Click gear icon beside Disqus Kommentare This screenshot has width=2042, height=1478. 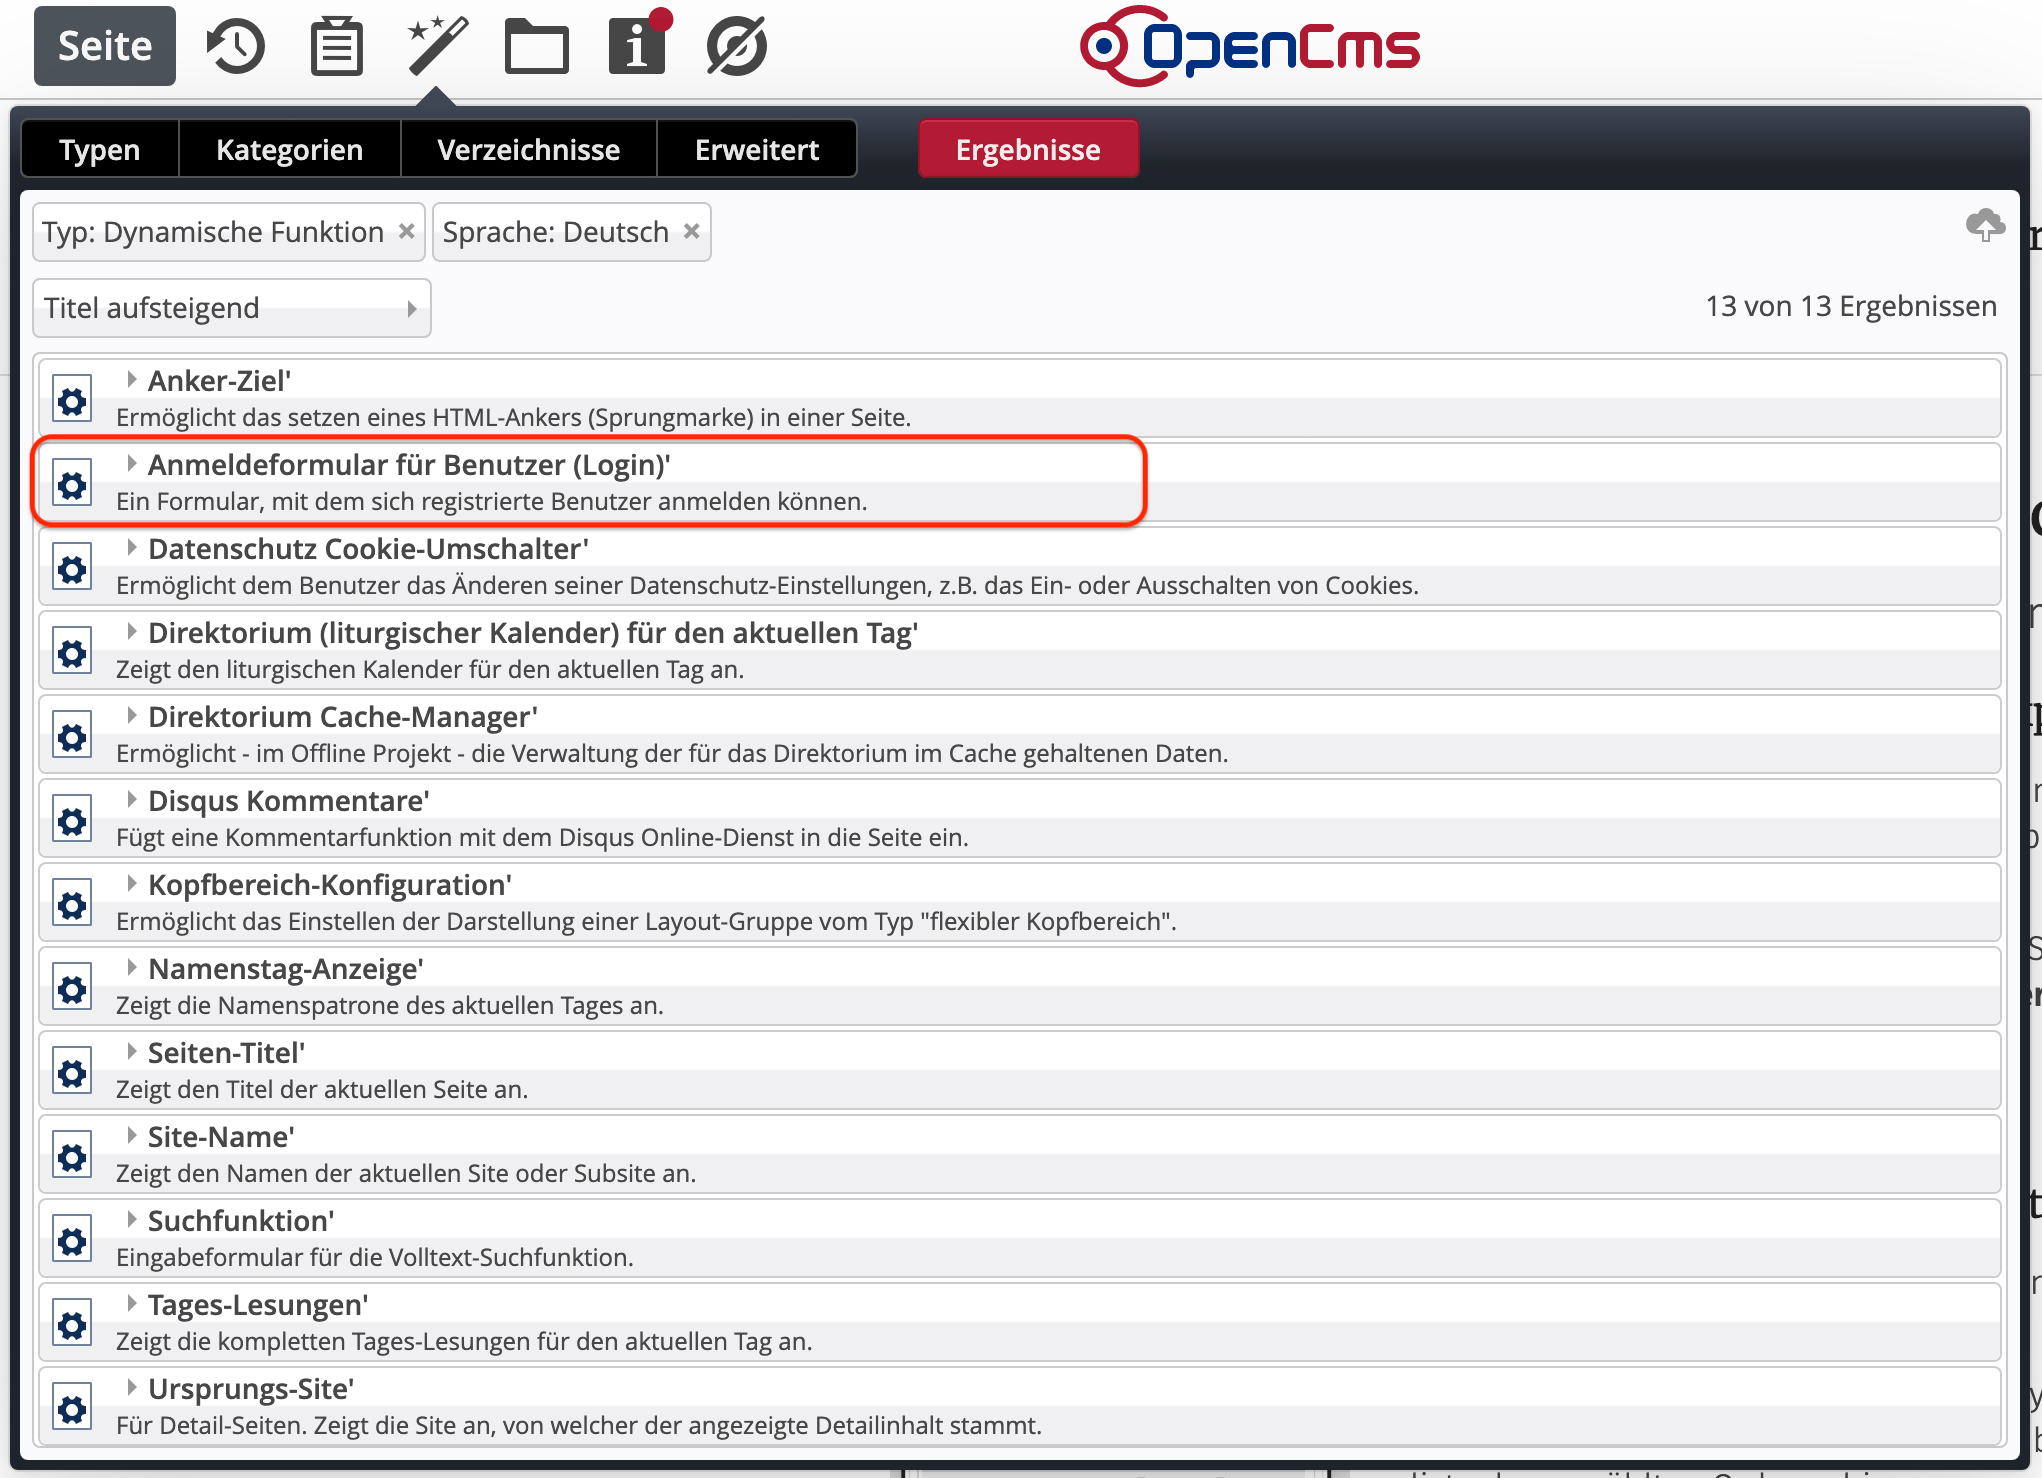72,822
